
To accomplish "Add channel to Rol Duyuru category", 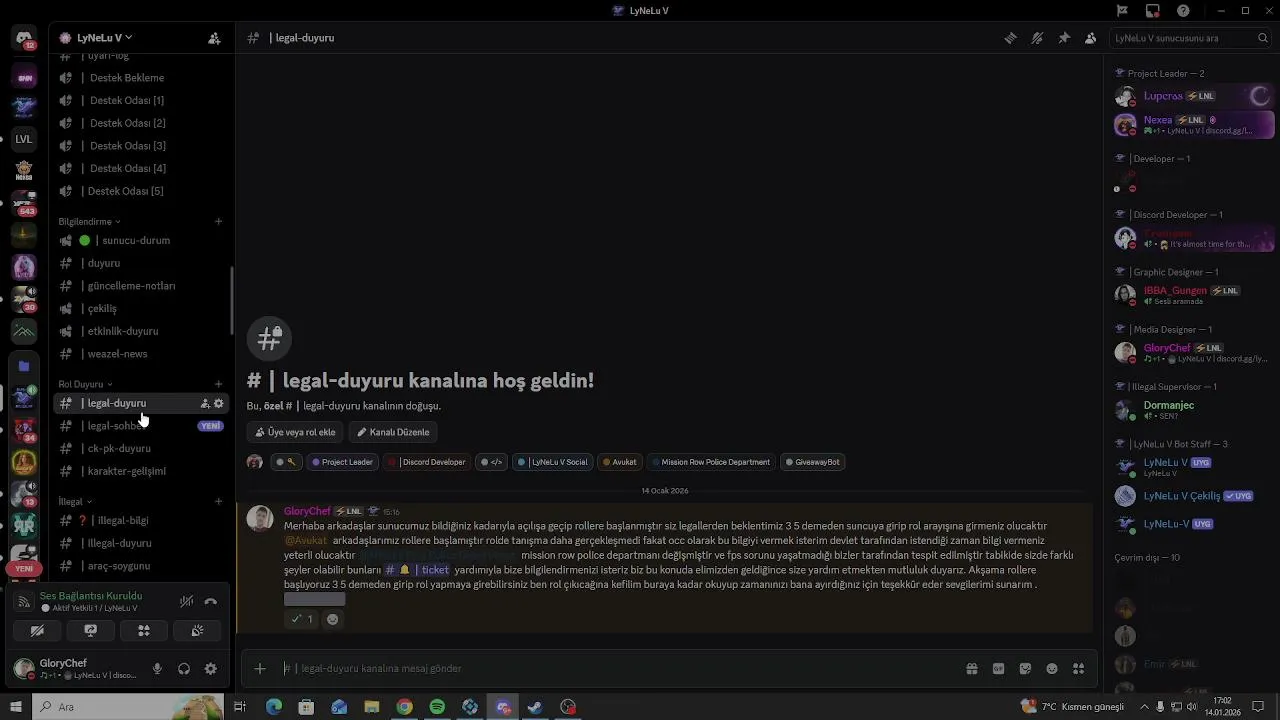I will [219, 384].
